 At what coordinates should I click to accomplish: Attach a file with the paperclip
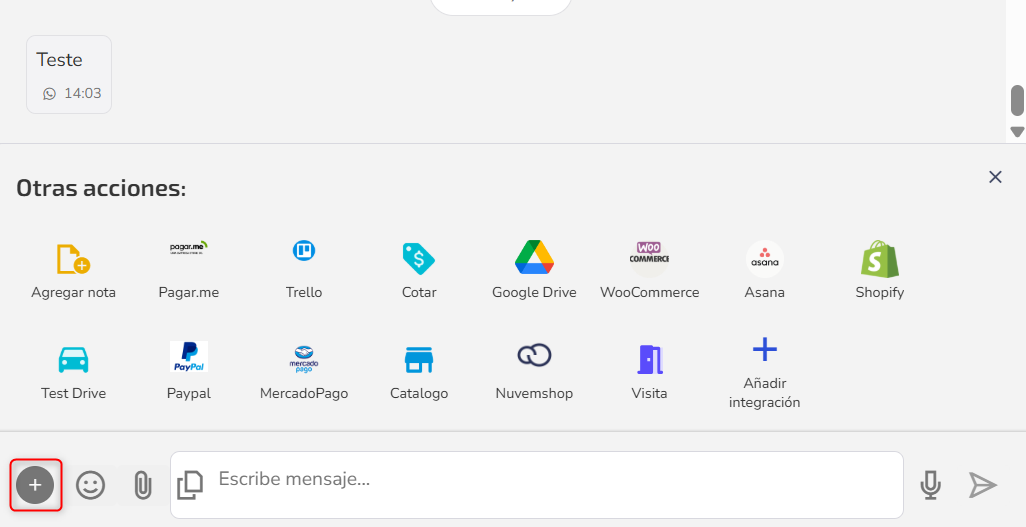[x=143, y=486]
